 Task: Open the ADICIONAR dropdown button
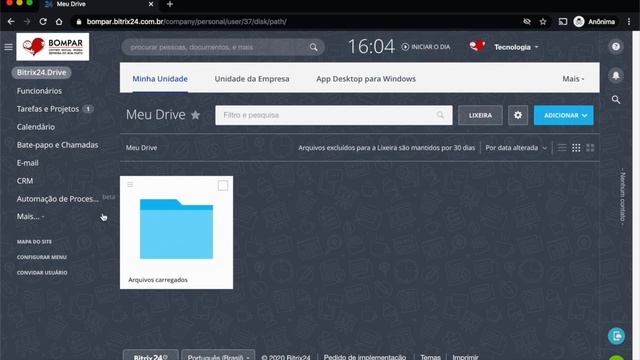coord(564,116)
